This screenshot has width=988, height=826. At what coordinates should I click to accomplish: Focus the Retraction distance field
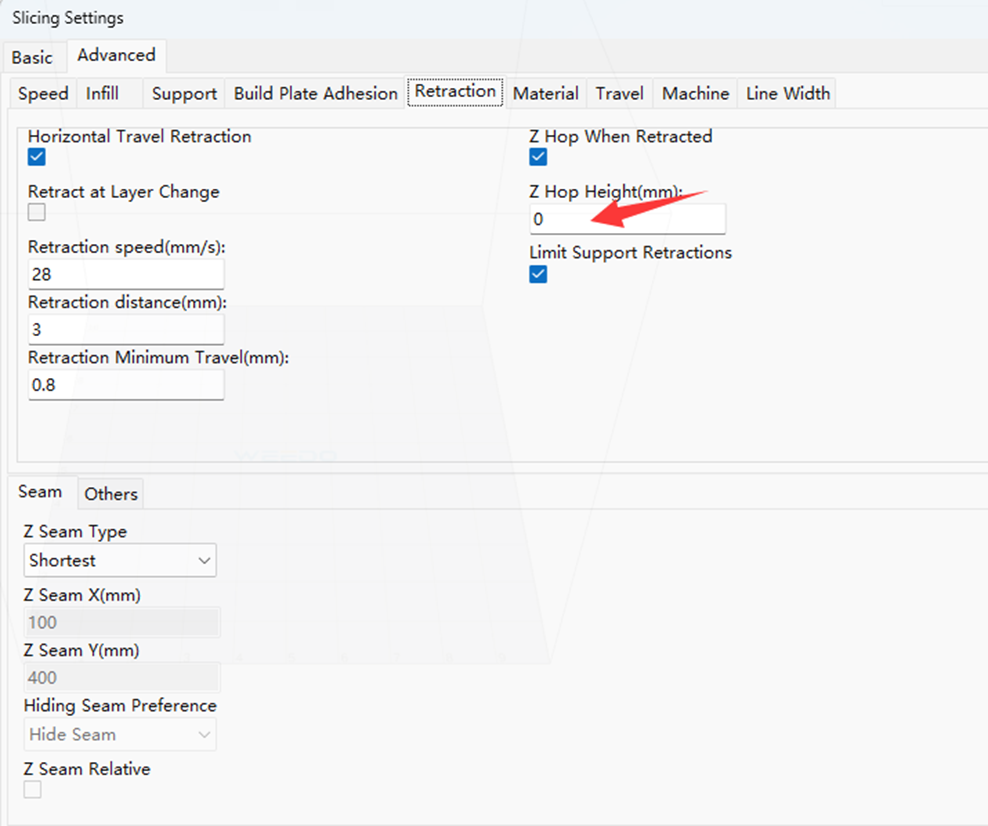click(x=125, y=329)
